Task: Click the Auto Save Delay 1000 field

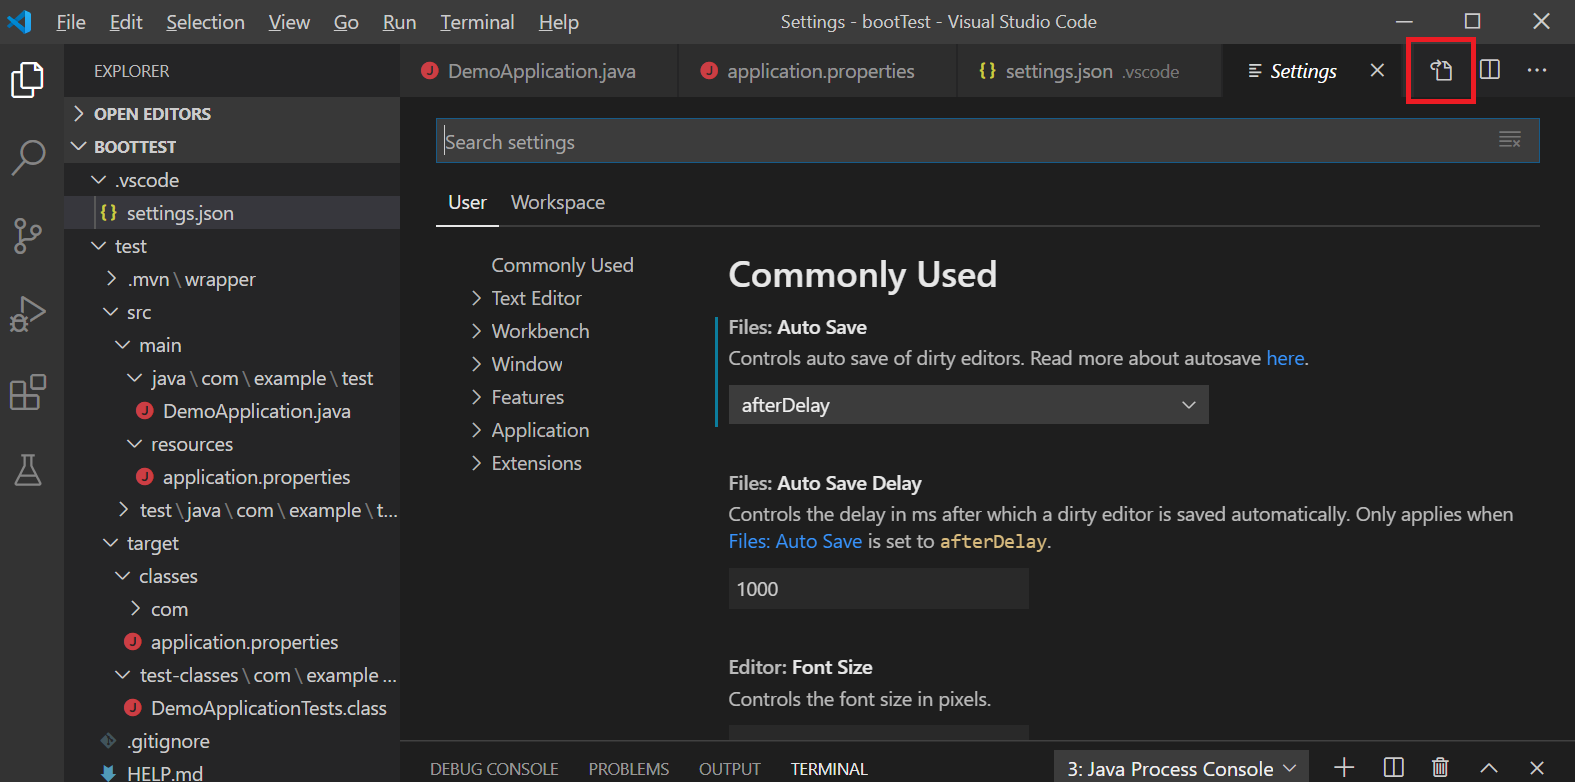Action: pyautogui.click(x=878, y=589)
